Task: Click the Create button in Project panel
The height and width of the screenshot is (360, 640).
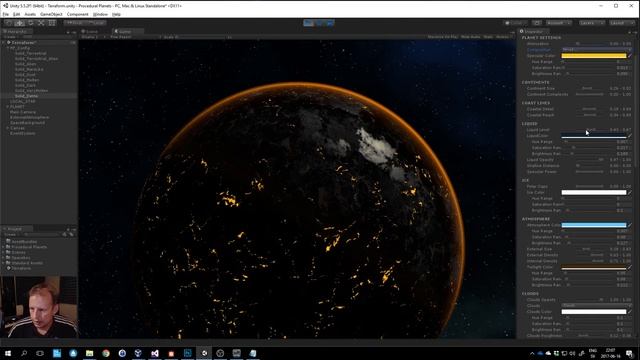Action: click(x=10, y=234)
